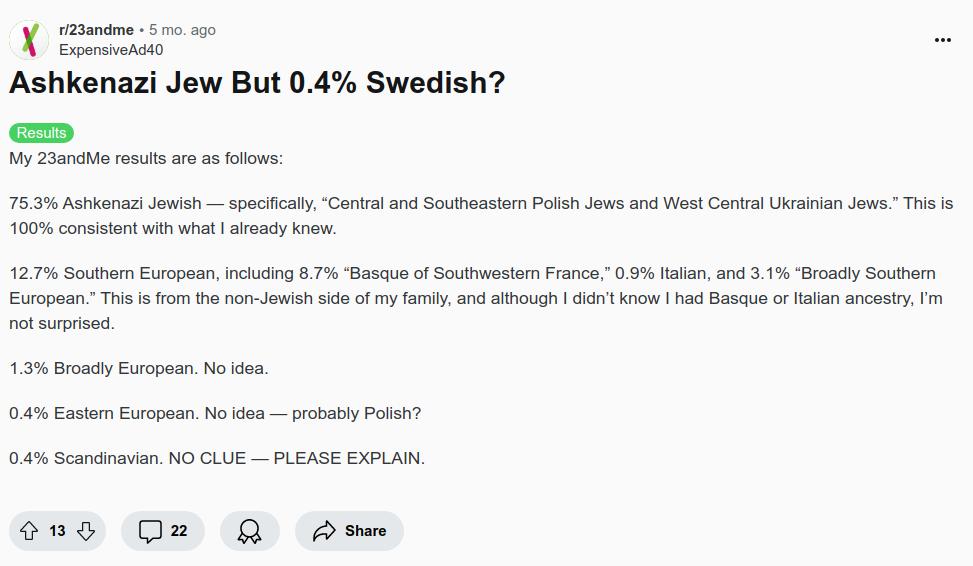Upvote the Ashkenazi Jew post

(x=29, y=531)
